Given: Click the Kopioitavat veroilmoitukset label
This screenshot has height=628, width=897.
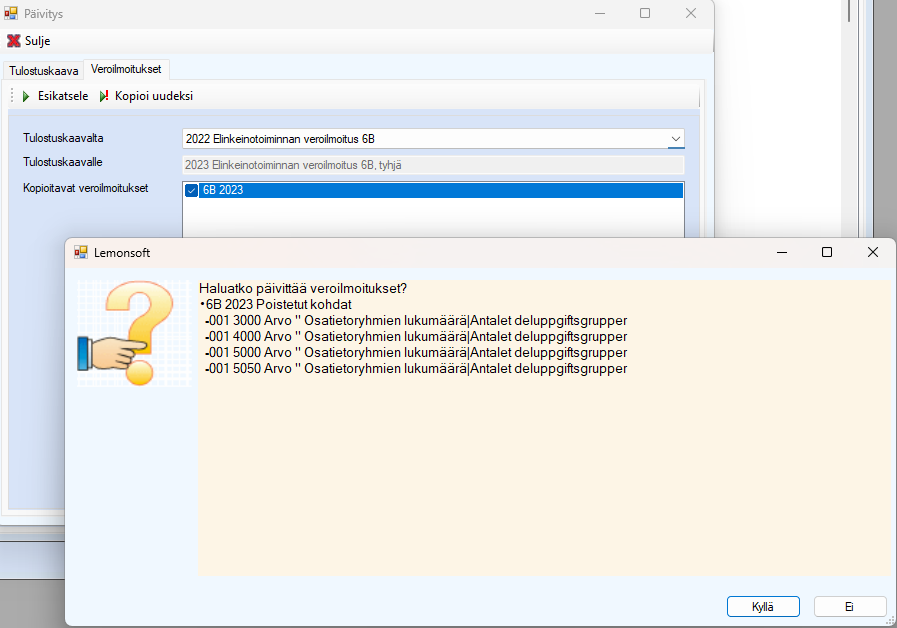Looking at the screenshot, I should pos(85,188).
